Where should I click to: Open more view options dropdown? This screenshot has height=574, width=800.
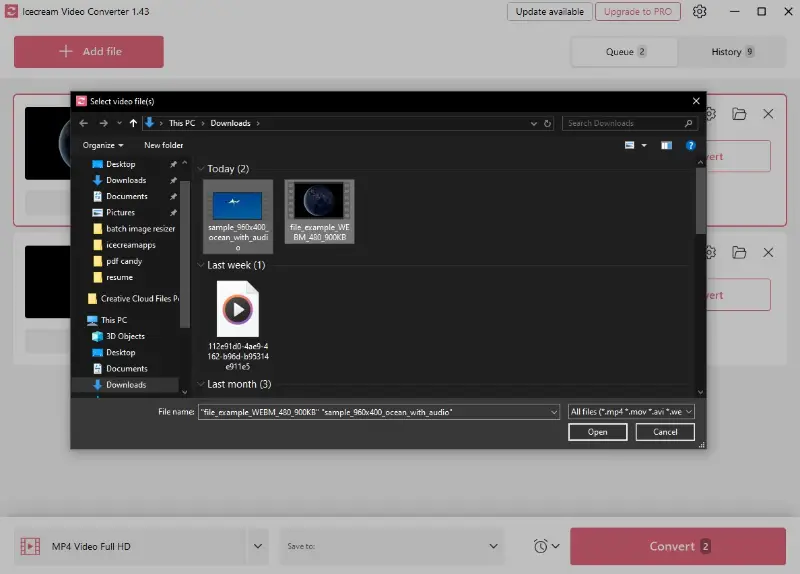644,145
